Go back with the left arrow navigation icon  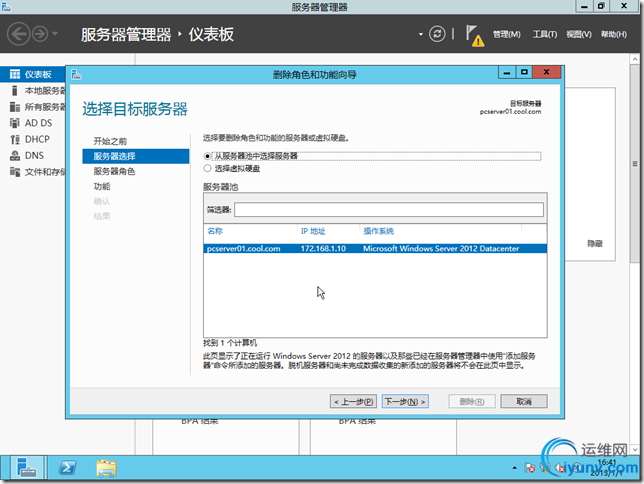point(18,34)
